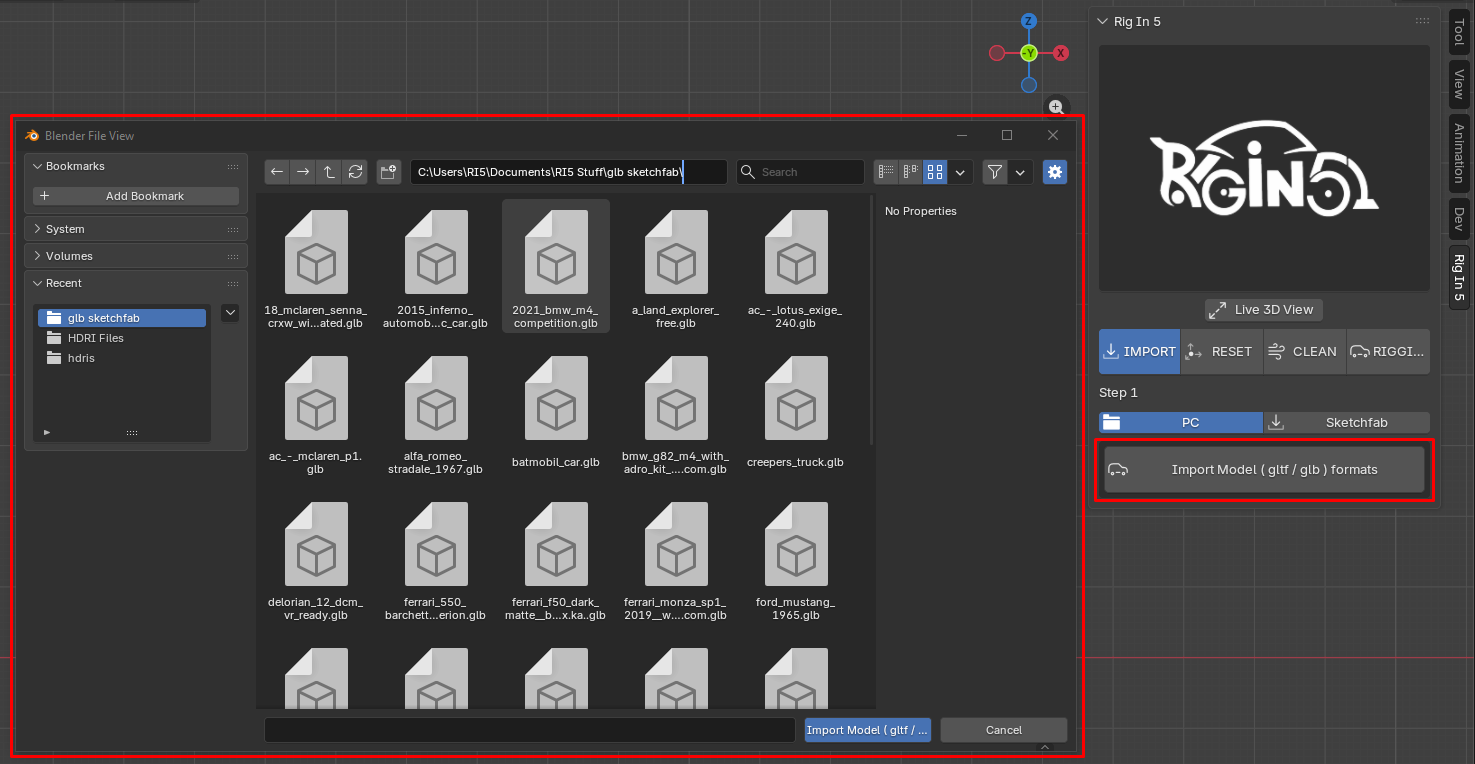
Task: Select creepers_truck.glb file
Action: click(x=796, y=414)
